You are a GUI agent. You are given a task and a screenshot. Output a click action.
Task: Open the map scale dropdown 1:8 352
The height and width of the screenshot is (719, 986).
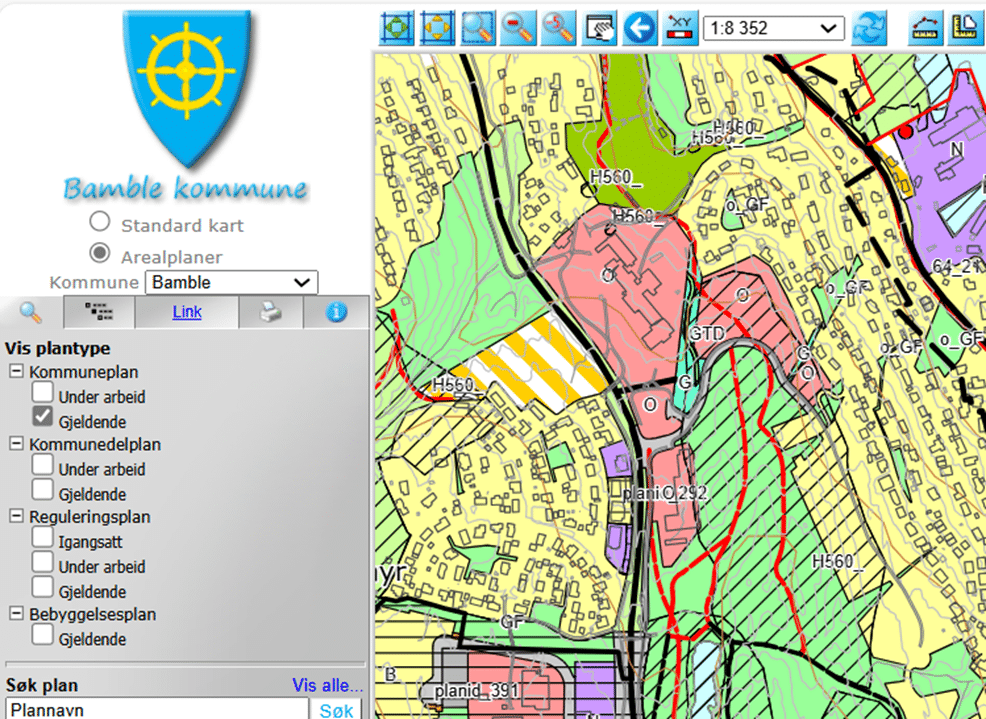pos(773,28)
